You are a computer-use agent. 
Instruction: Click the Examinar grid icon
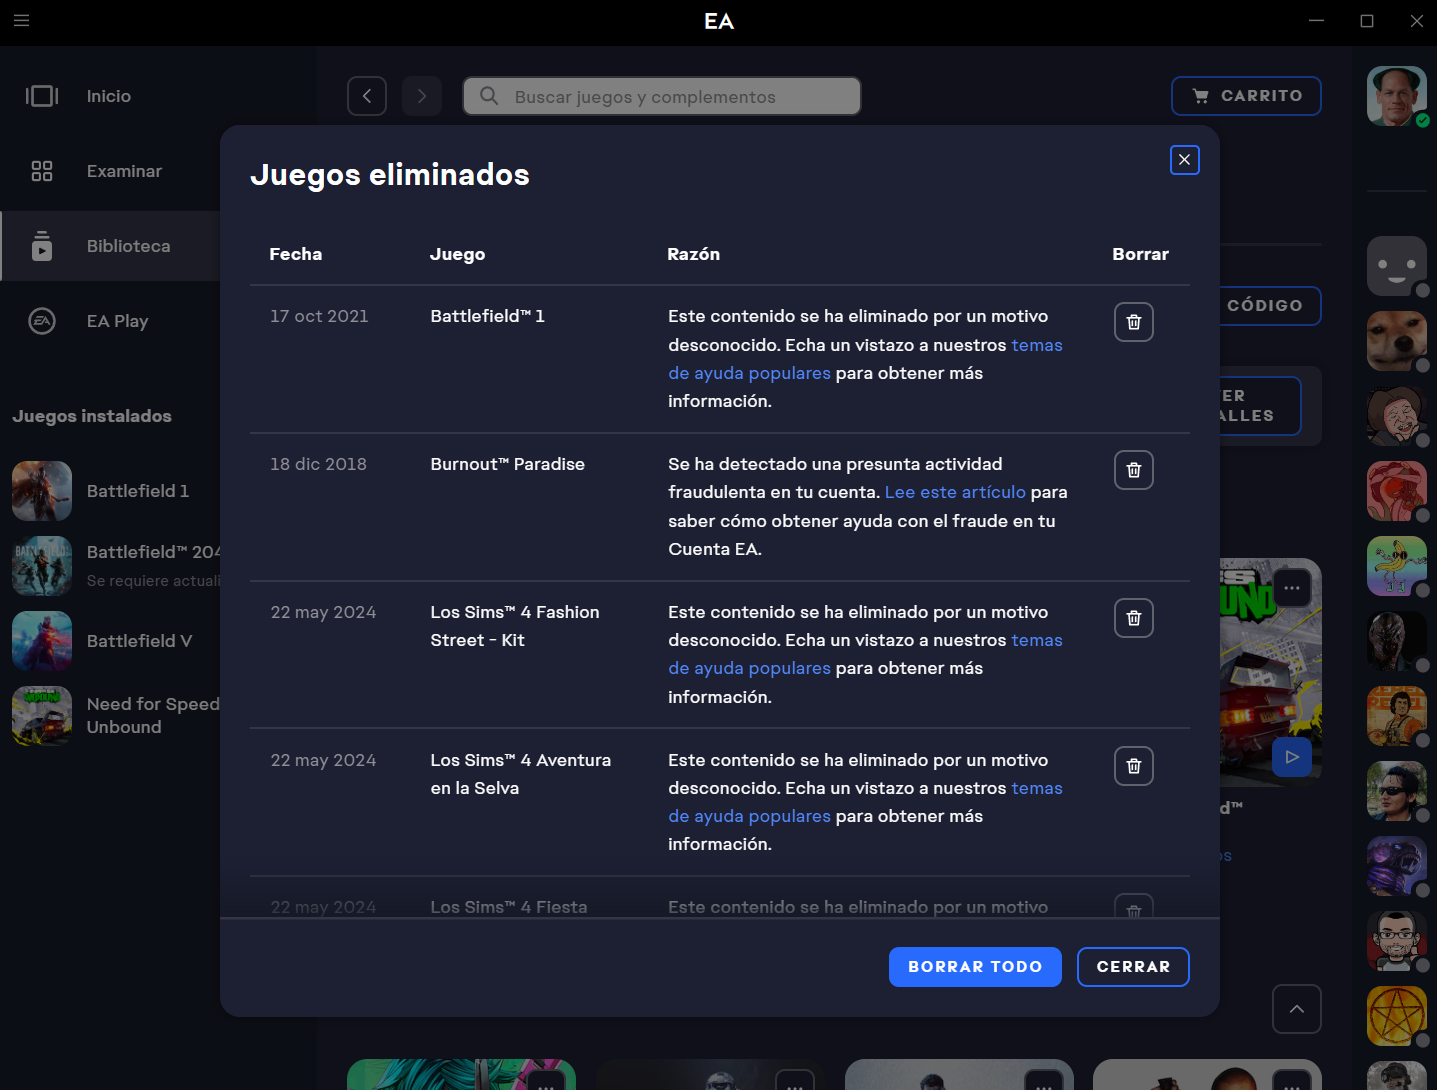coord(42,171)
